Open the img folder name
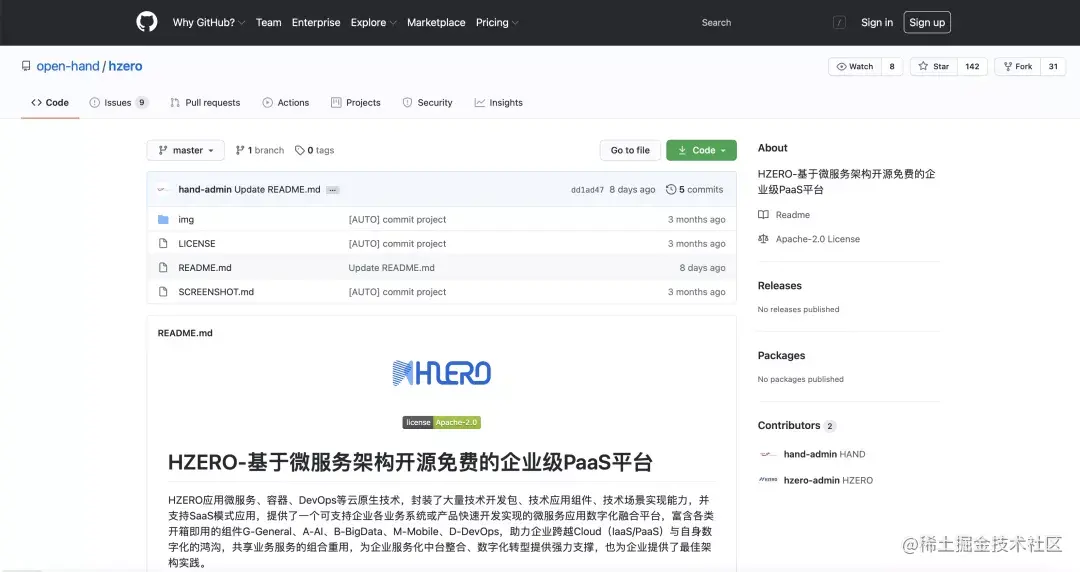Screen dimensions: 1080x572 (x=186, y=219)
